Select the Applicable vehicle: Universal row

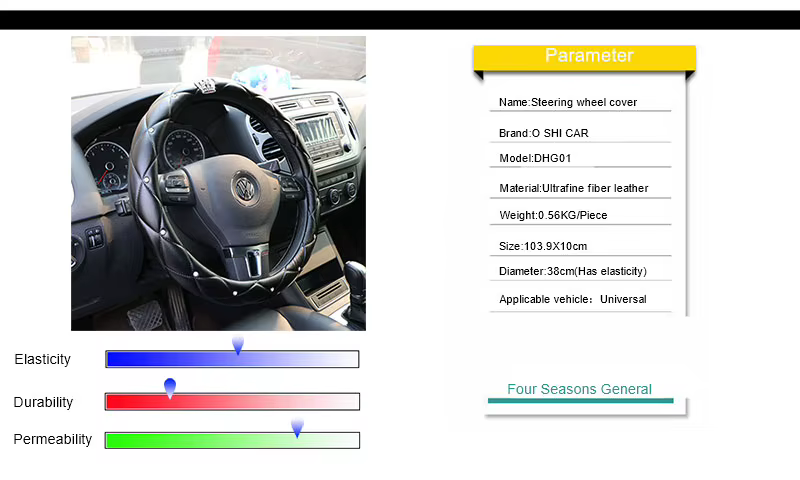pos(581,299)
